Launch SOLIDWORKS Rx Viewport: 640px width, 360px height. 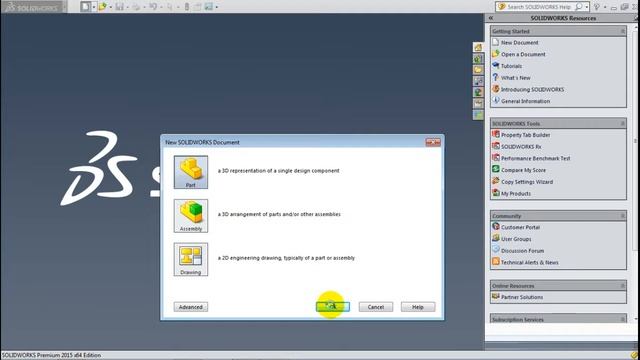tap(521, 147)
